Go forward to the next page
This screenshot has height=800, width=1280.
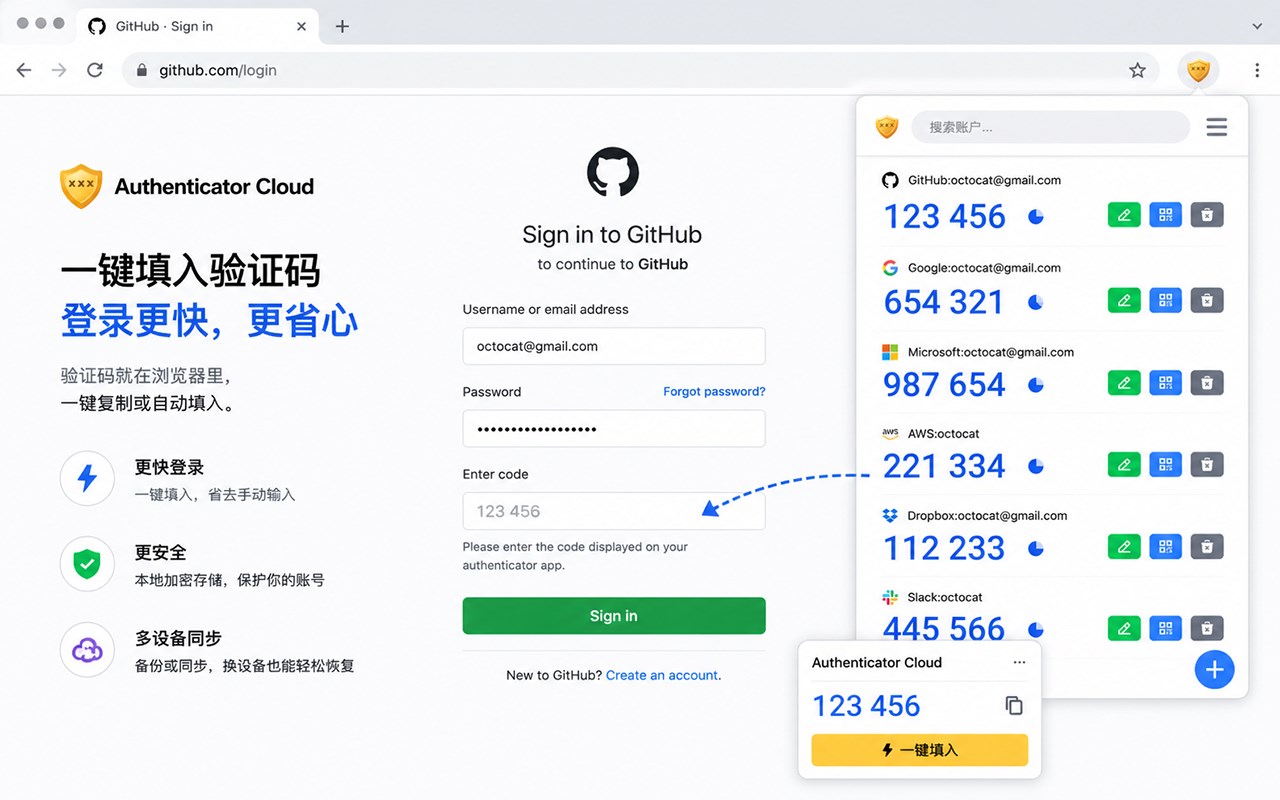click(59, 70)
